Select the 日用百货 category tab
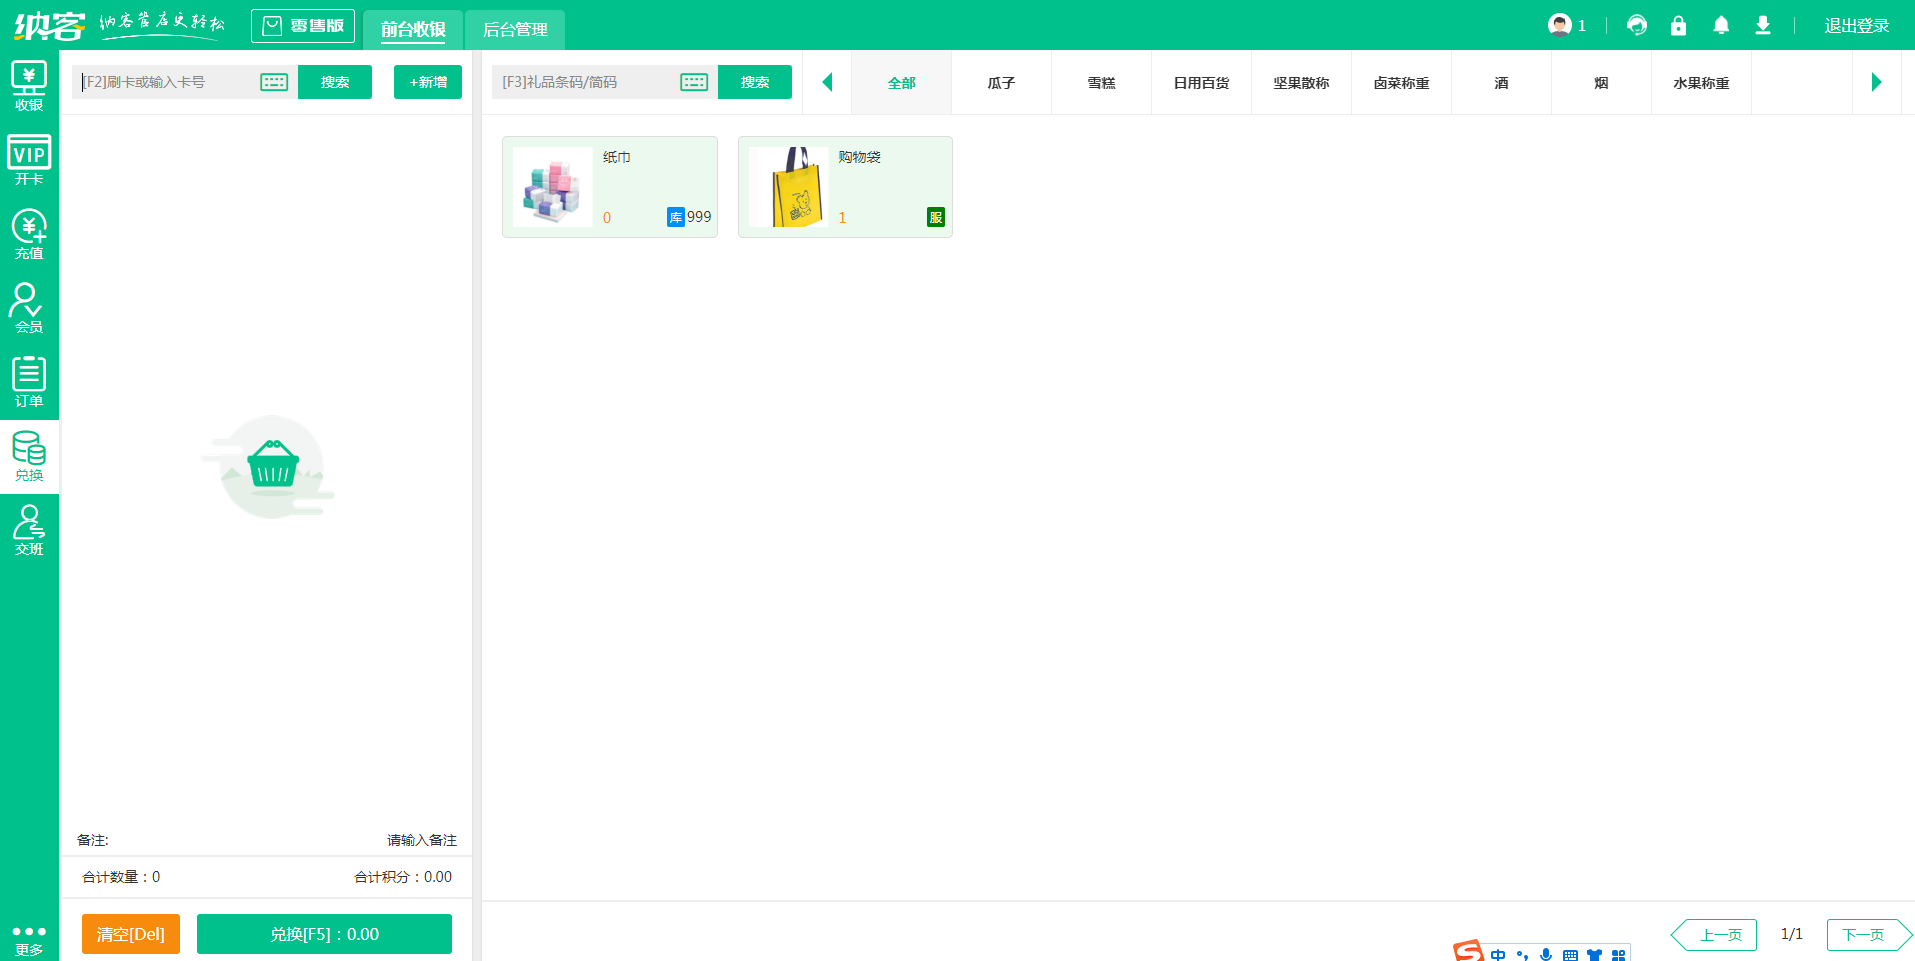The image size is (1915, 961). click(1201, 83)
